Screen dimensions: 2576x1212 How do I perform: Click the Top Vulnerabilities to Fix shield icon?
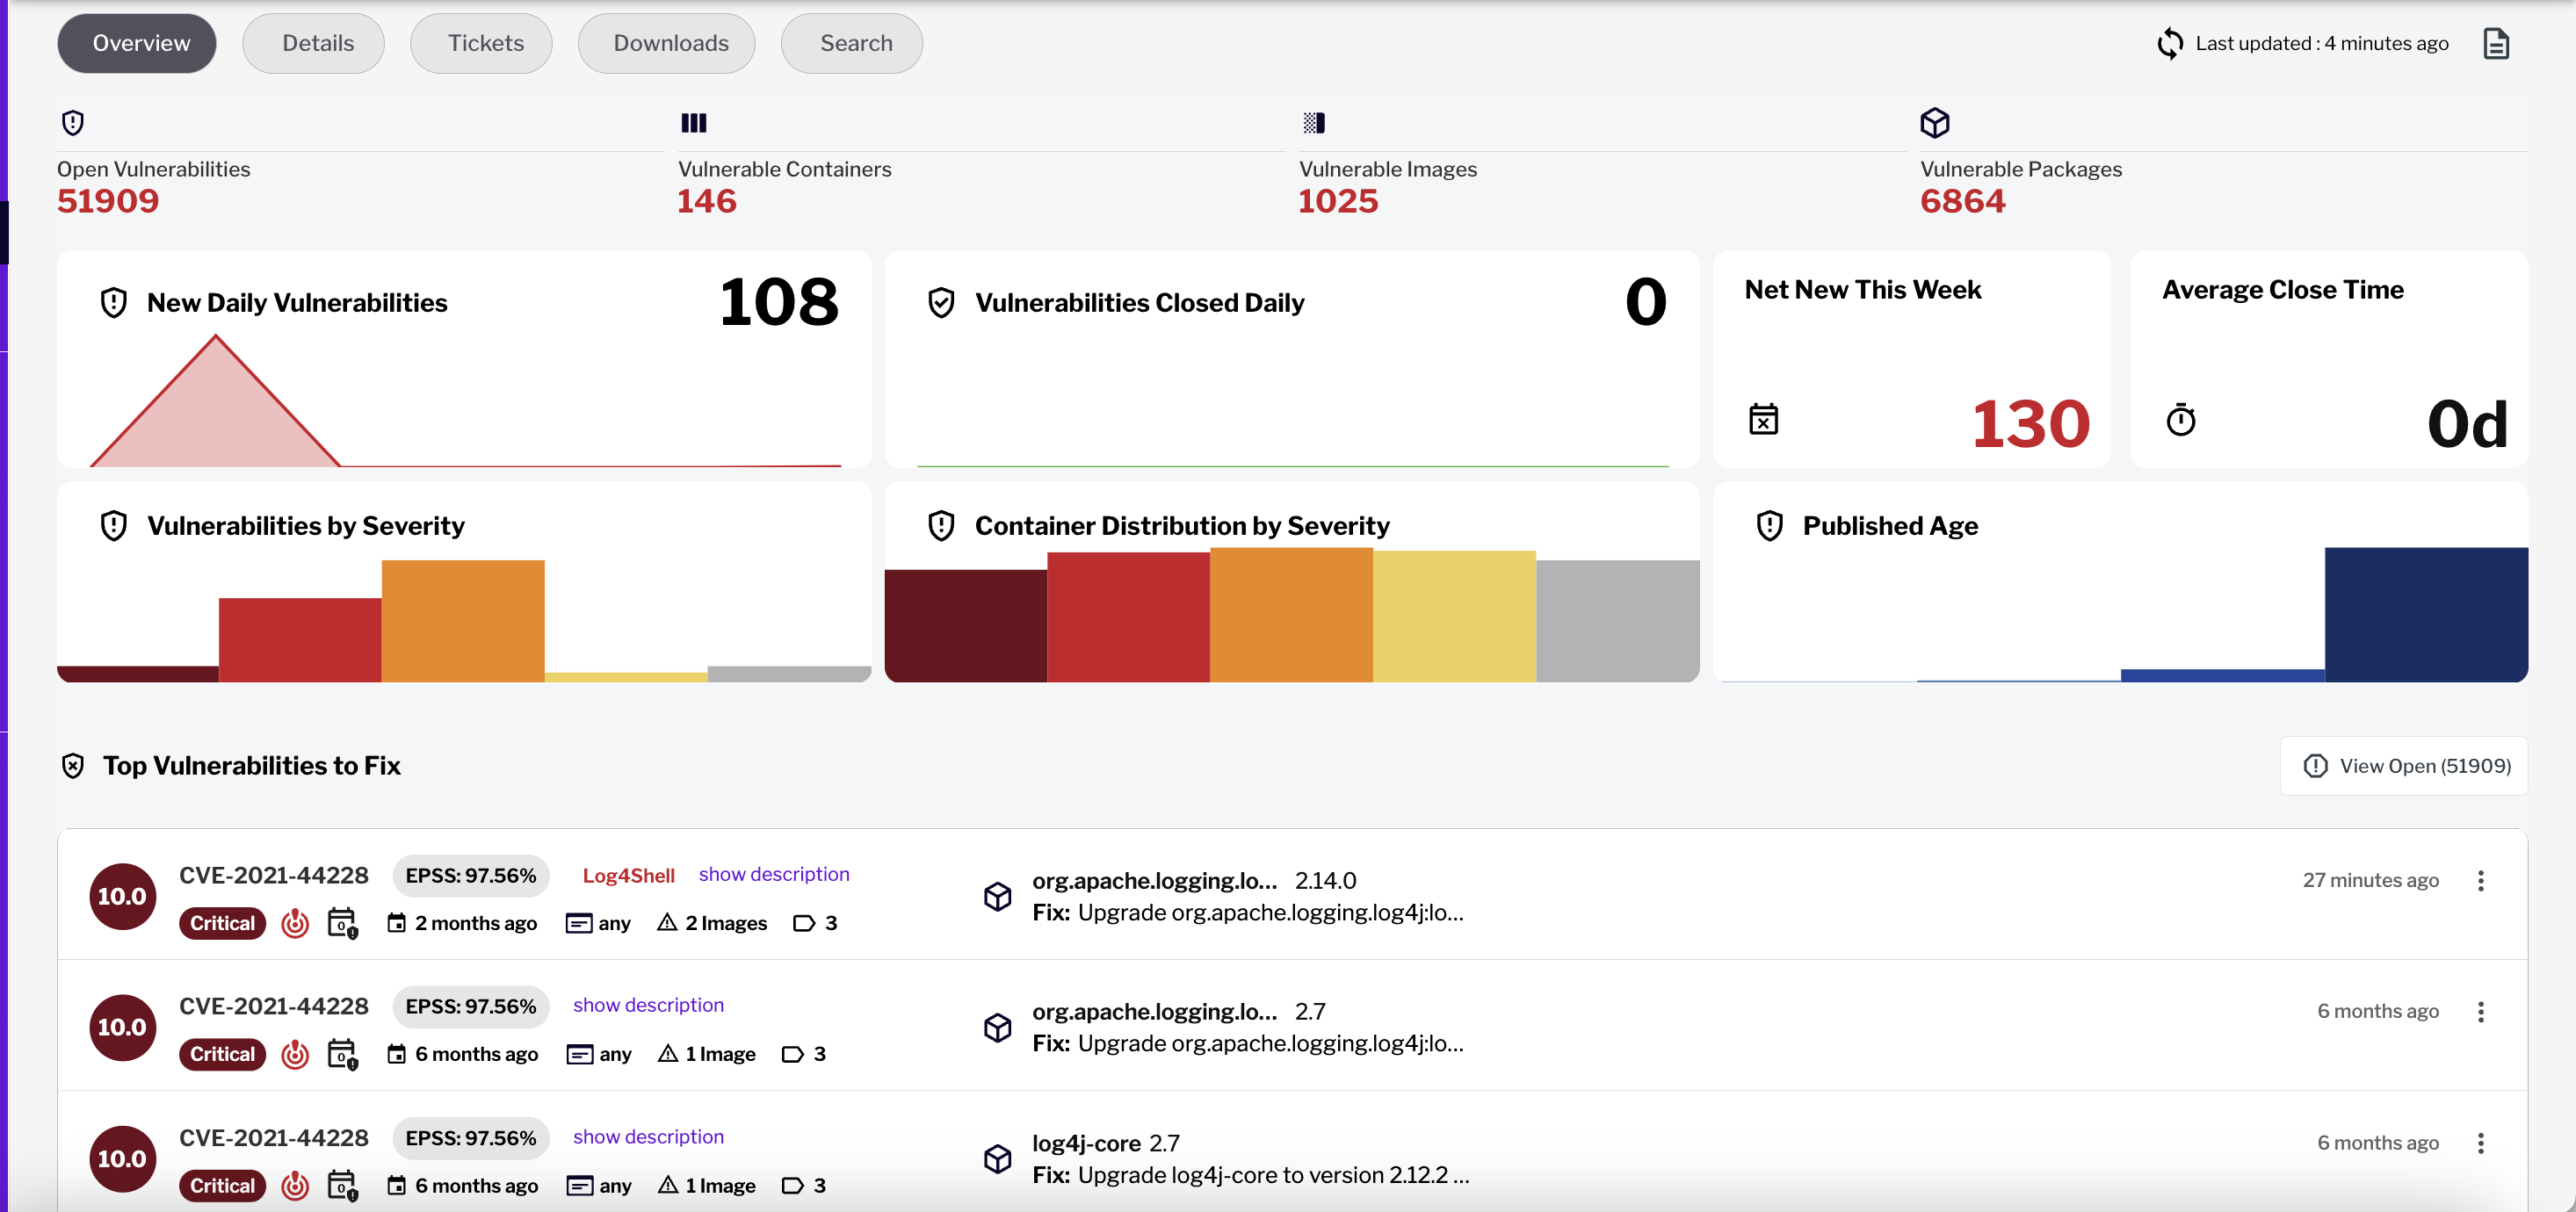pyautogui.click(x=73, y=766)
